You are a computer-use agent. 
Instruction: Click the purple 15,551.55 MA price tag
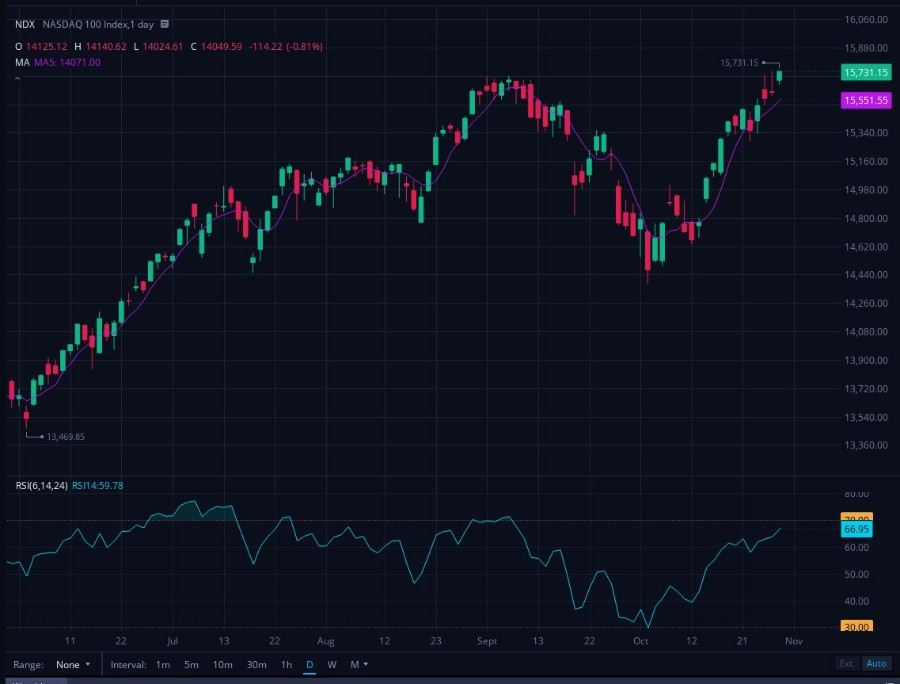pyautogui.click(x=866, y=100)
